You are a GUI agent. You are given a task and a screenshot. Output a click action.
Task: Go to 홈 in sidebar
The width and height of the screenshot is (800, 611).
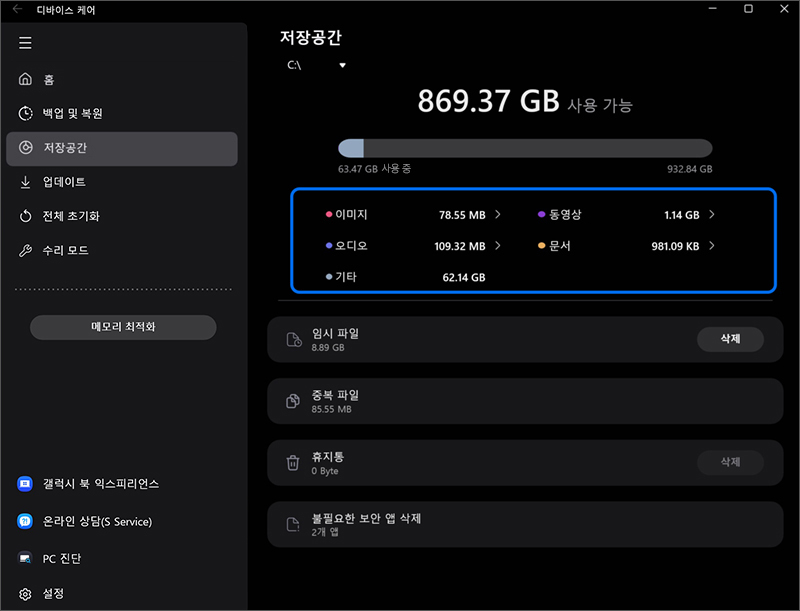[x=48, y=80]
